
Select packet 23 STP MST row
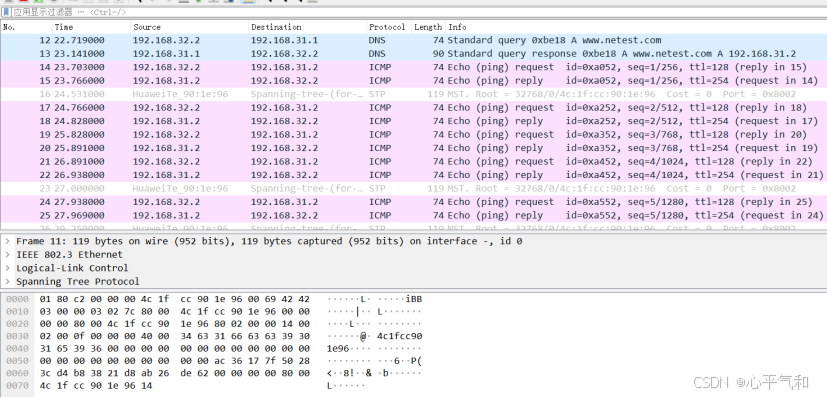414,188
